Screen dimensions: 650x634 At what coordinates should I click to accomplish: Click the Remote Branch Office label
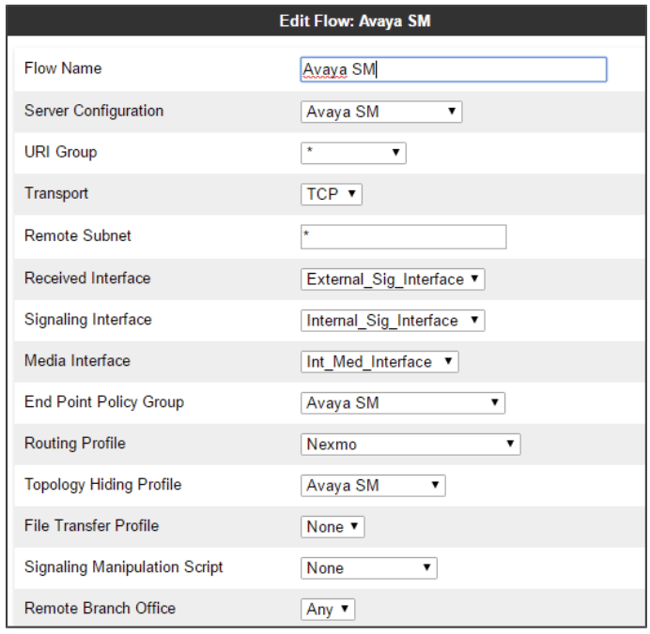pyautogui.click(x=100, y=608)
